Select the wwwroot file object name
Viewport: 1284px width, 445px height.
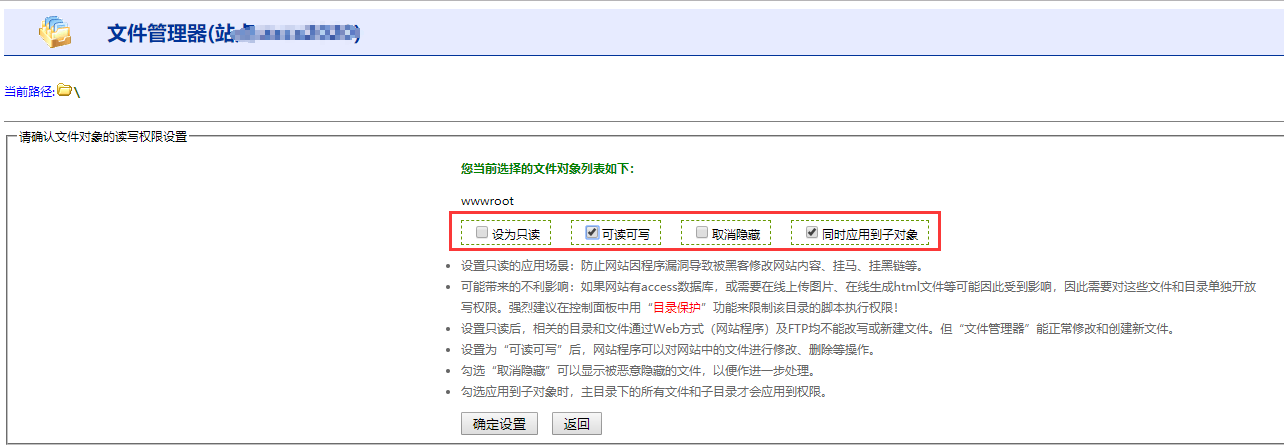(x=487, y=201)
